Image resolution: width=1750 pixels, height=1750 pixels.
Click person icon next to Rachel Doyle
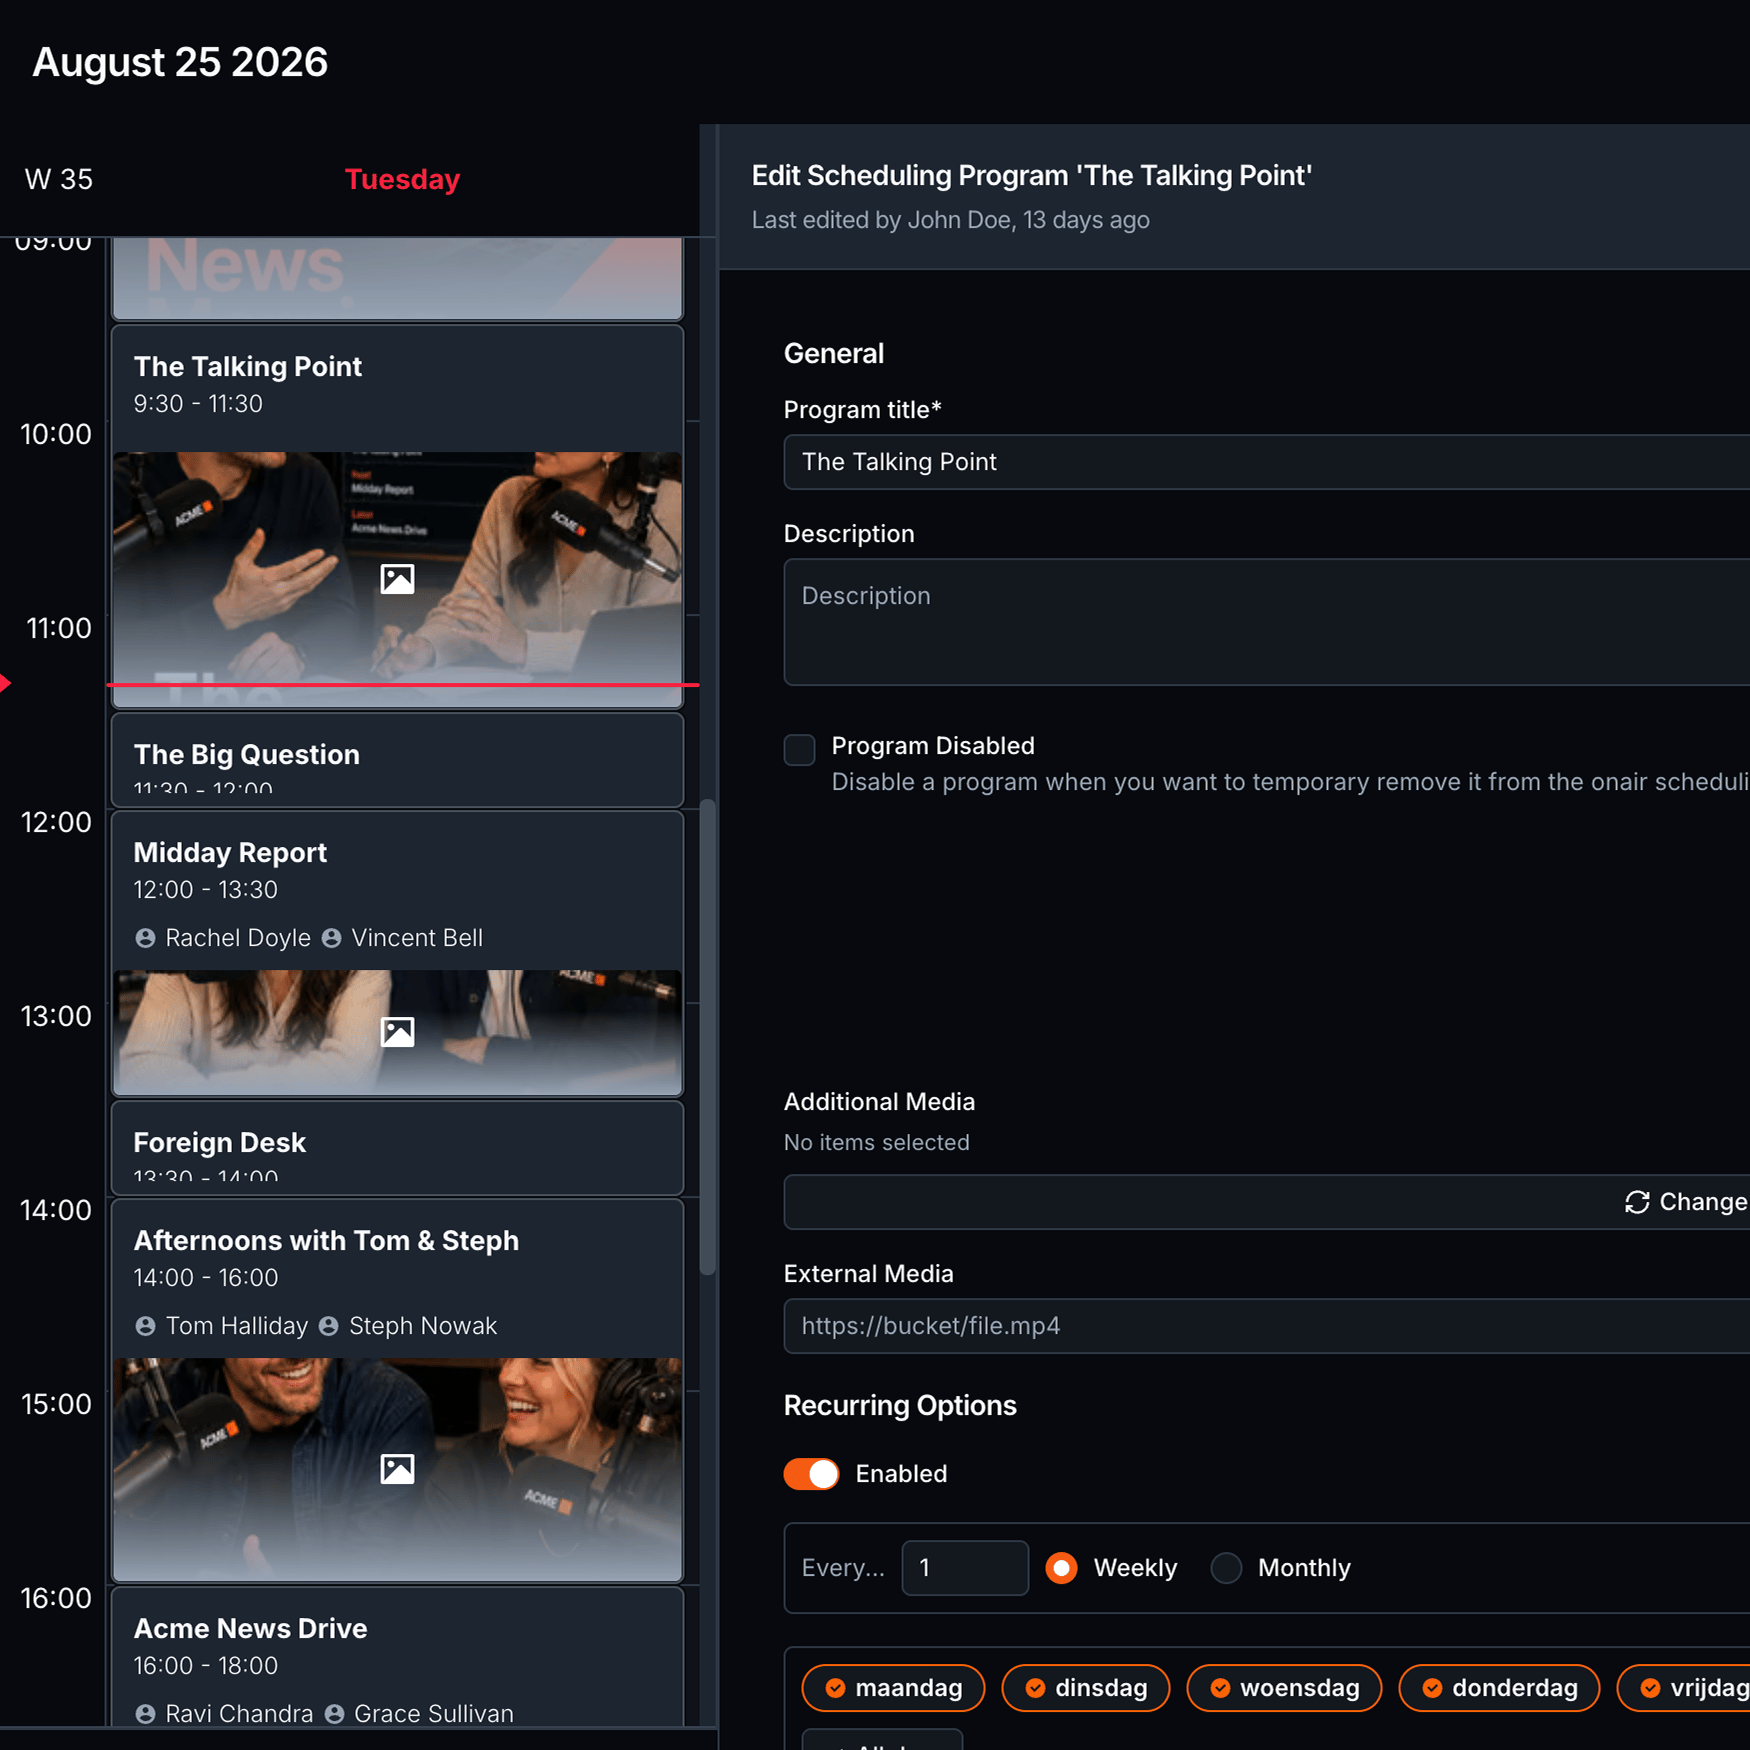[145, 938]
